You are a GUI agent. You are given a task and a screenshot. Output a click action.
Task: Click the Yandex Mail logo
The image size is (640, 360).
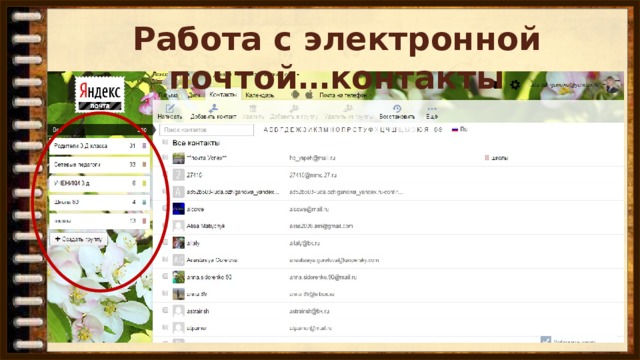pos(100,95)
